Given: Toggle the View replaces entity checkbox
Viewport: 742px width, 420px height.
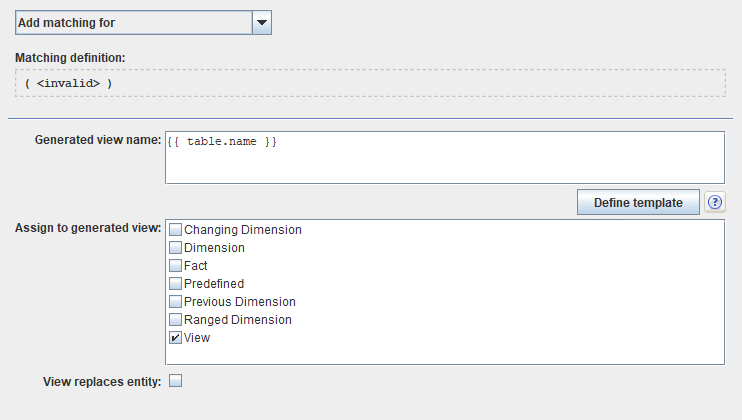Looking at the screenshot, I should (x=176, y=381).
